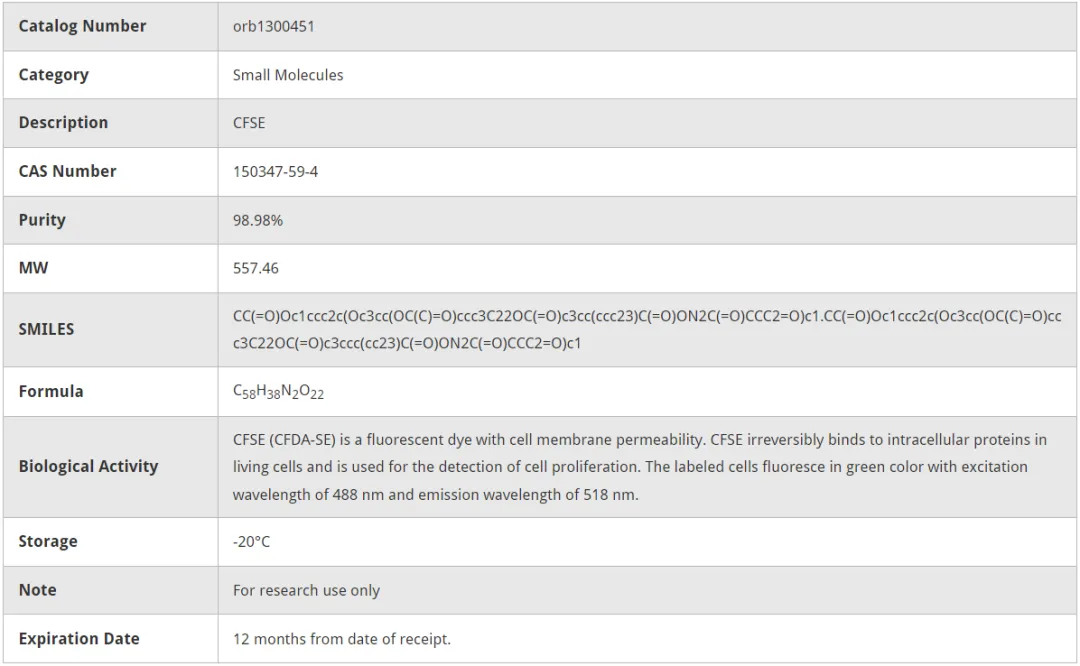Select the catalog number orb1300451
Image resolution: width=1080 pixels, height=666 pixels.
273,26
